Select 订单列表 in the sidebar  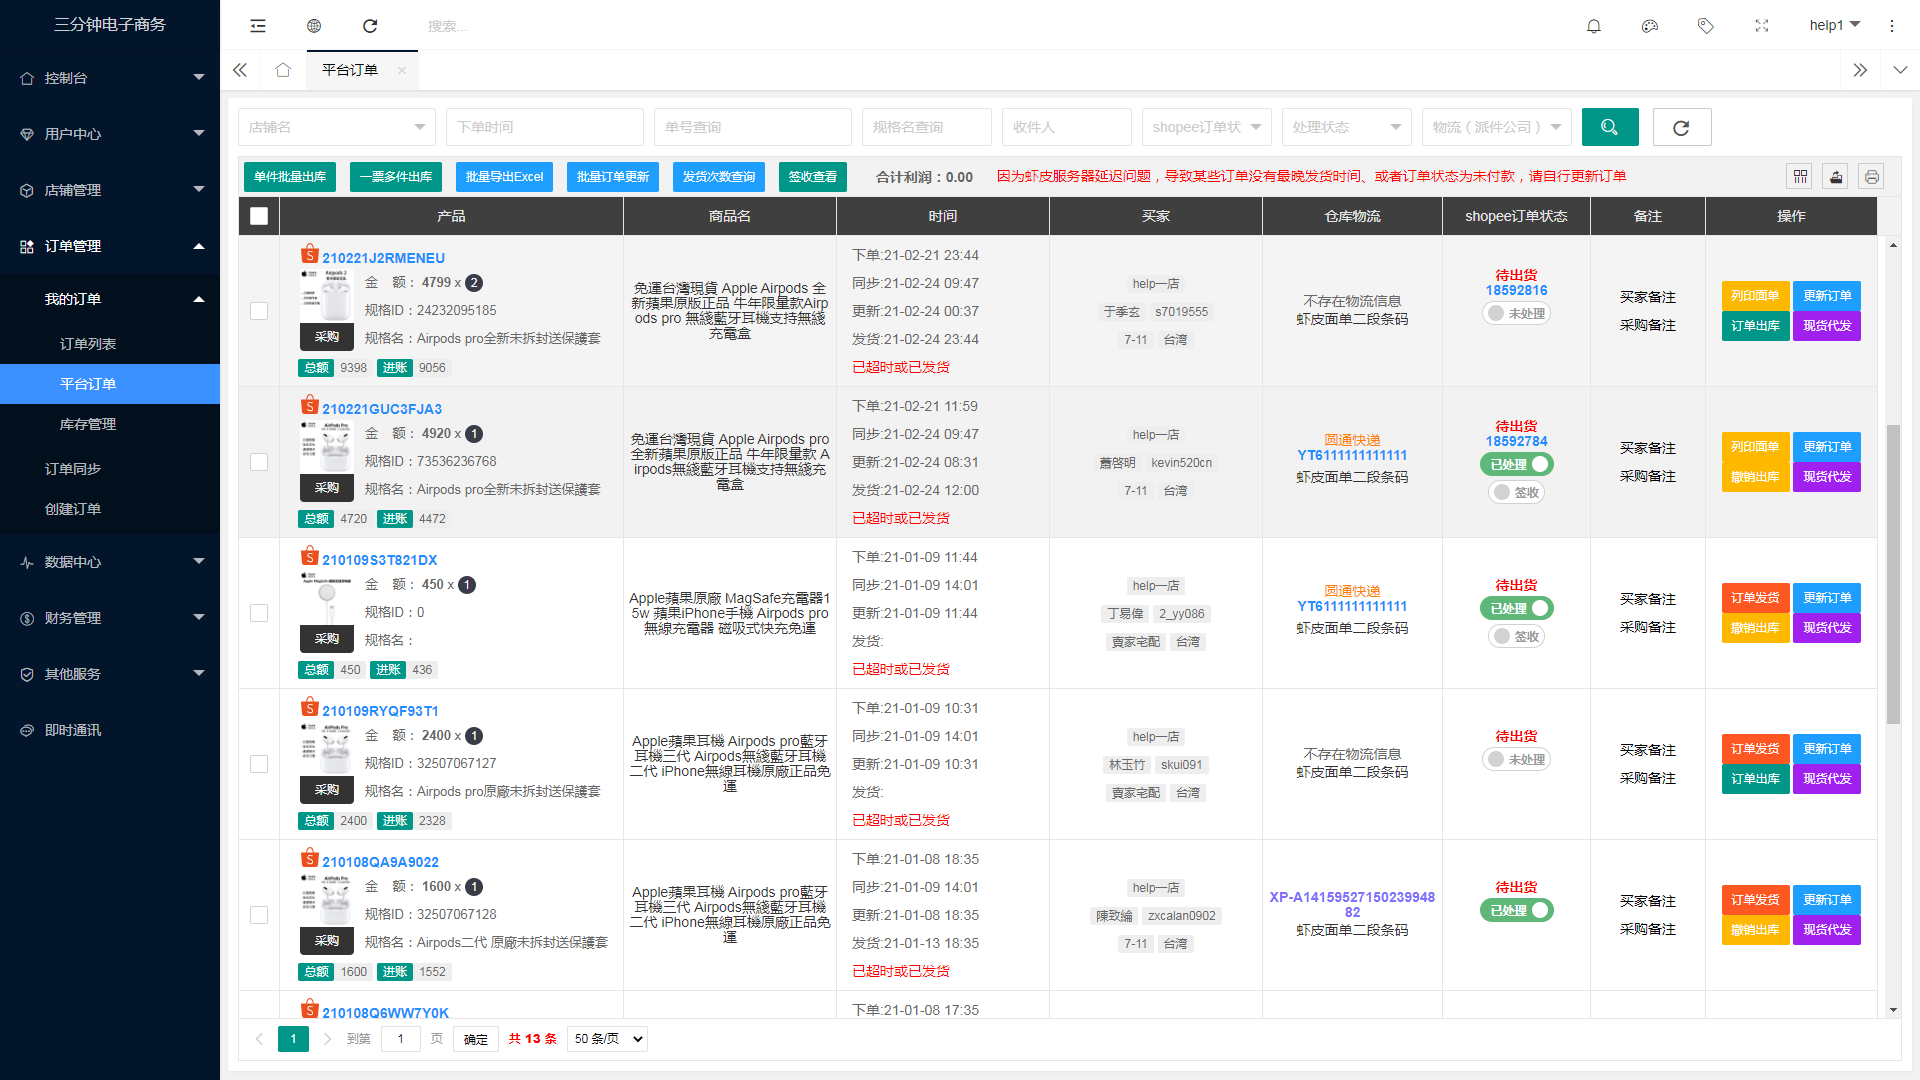88,344
